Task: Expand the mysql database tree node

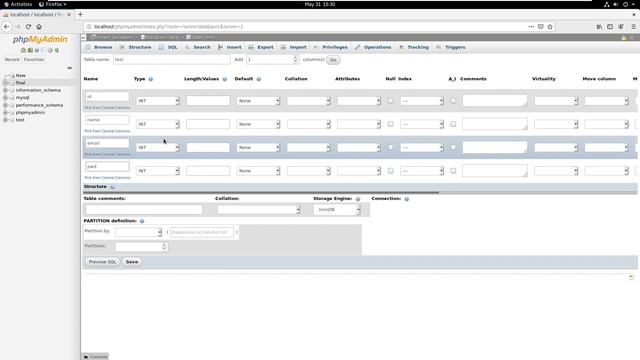Action: (x=5, y=98)
